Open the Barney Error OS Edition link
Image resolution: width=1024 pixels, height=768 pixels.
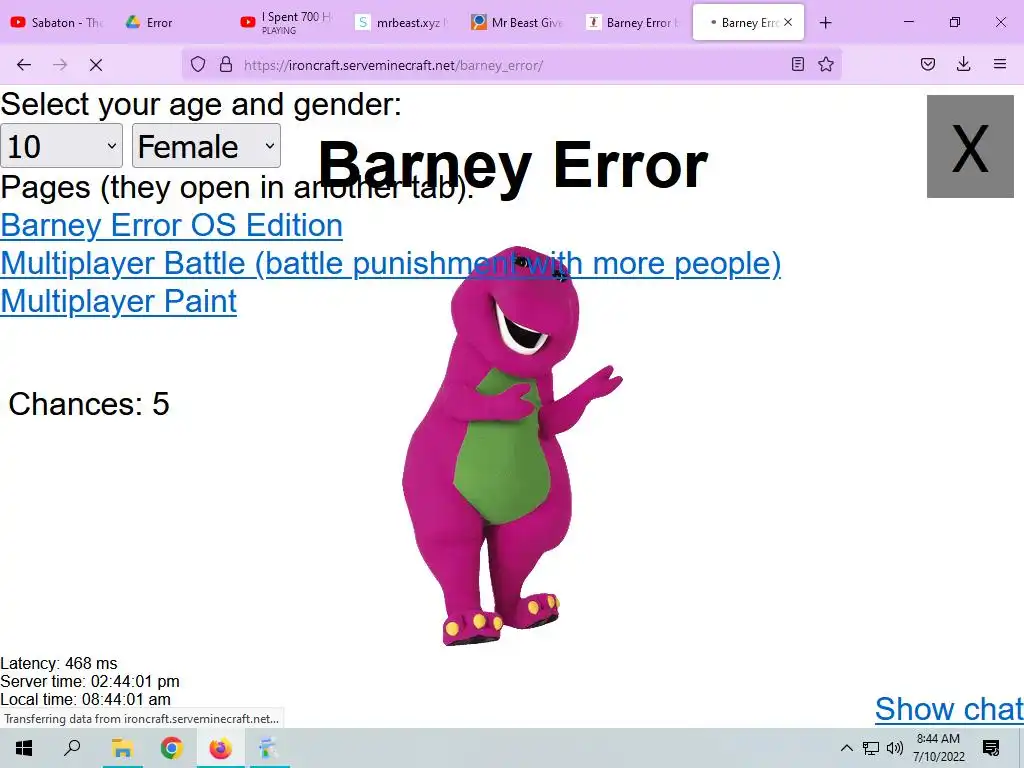171,225
